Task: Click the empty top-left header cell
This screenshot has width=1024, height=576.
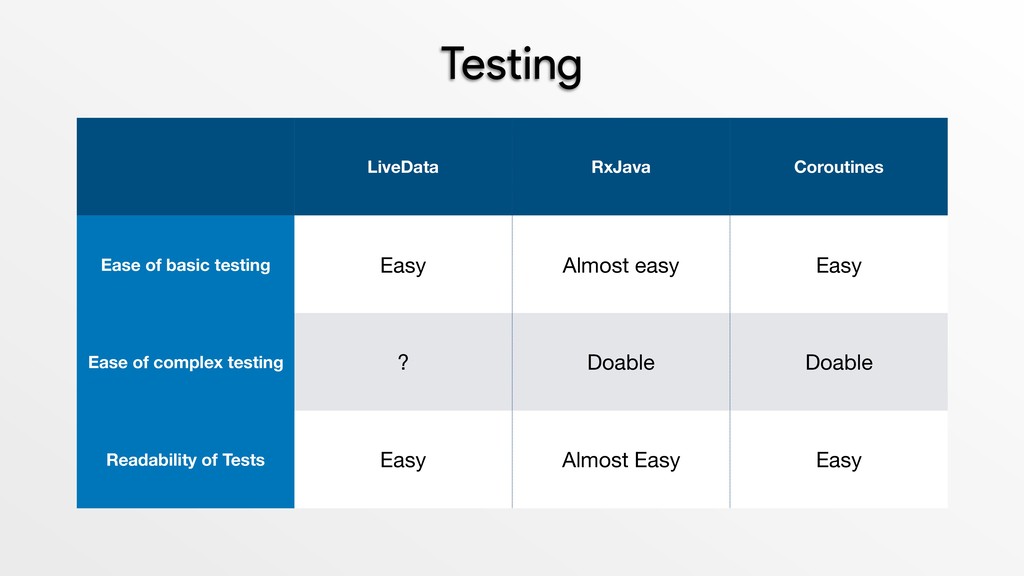Action: [185, 167]
